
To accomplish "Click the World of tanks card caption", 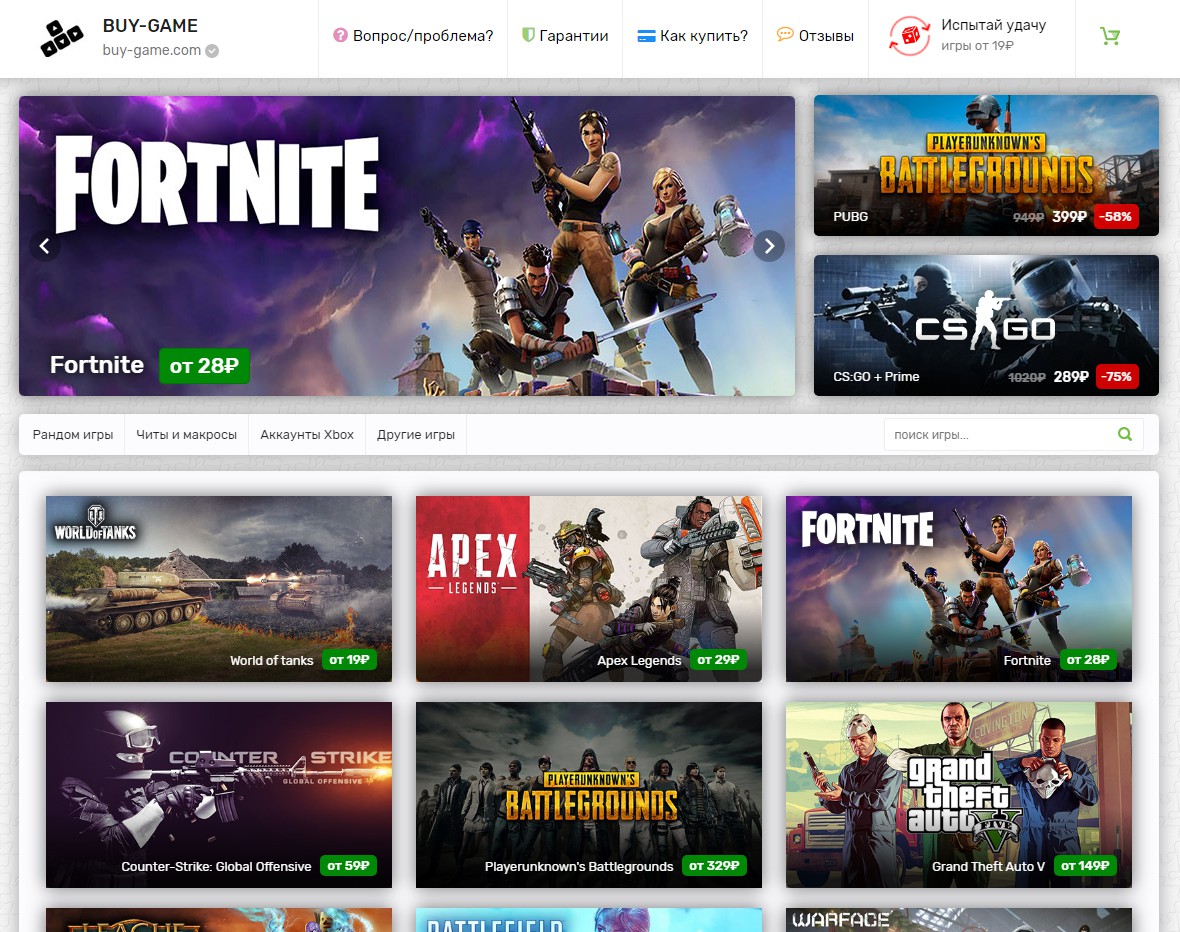I will coord(271,660).
